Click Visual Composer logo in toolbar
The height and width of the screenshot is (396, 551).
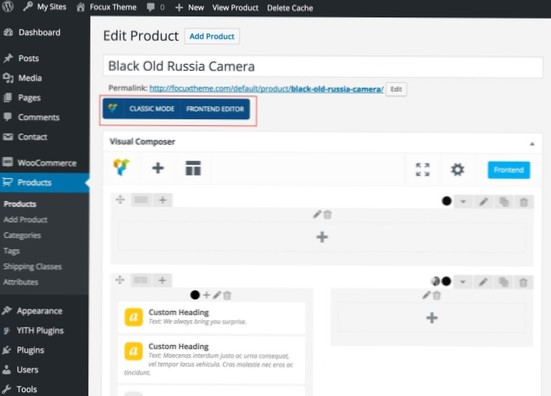(x=122, y=168)
